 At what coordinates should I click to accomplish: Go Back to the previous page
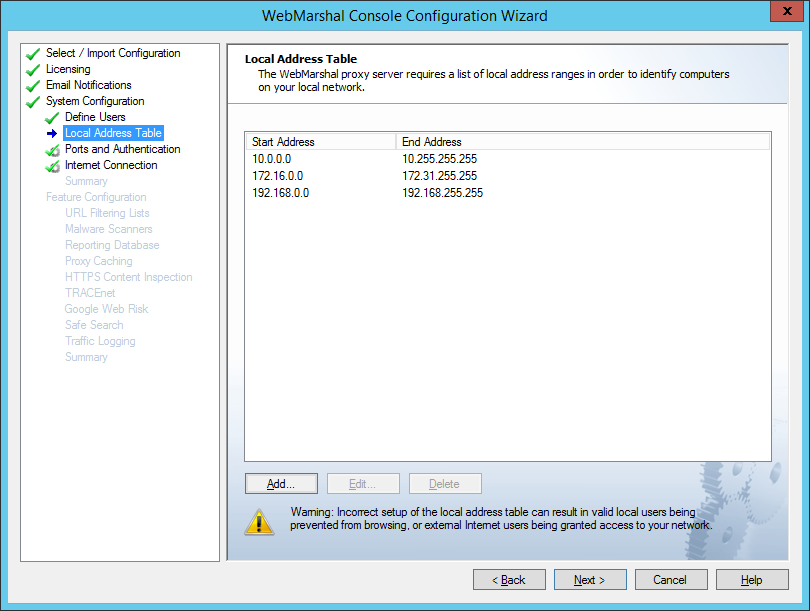tap(509, 580)
